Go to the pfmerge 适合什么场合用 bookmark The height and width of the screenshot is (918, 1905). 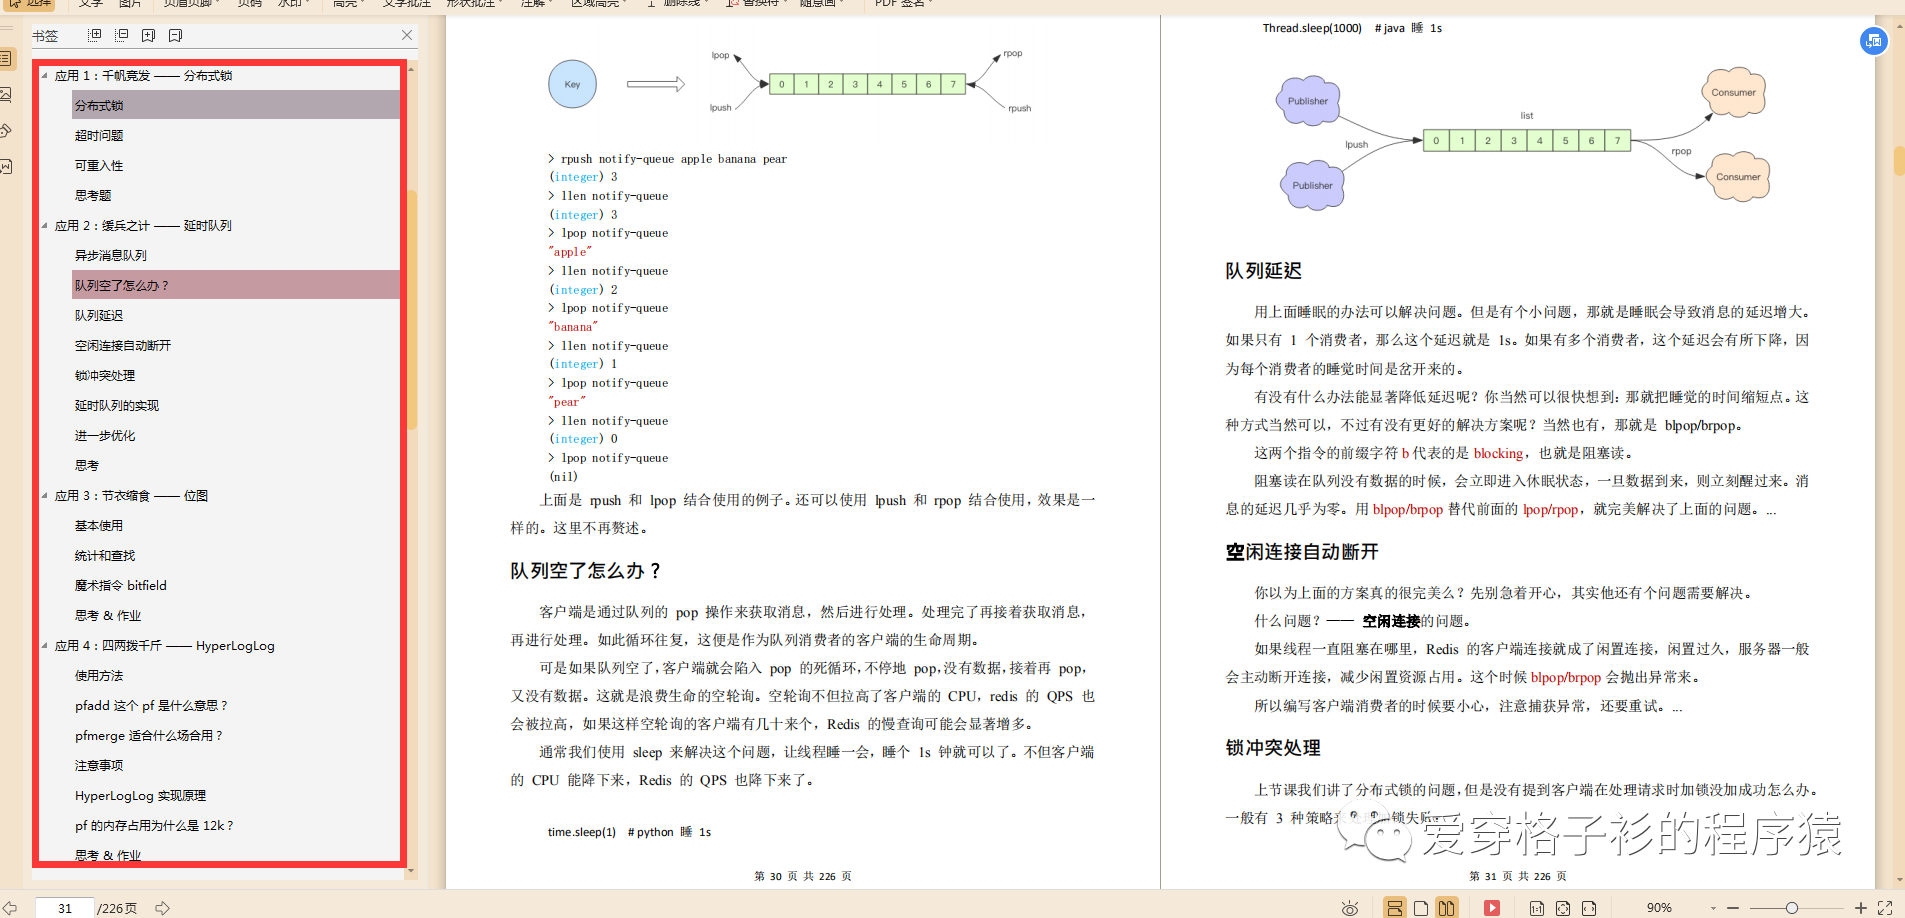pyautogui.click(x=149, y=735)
